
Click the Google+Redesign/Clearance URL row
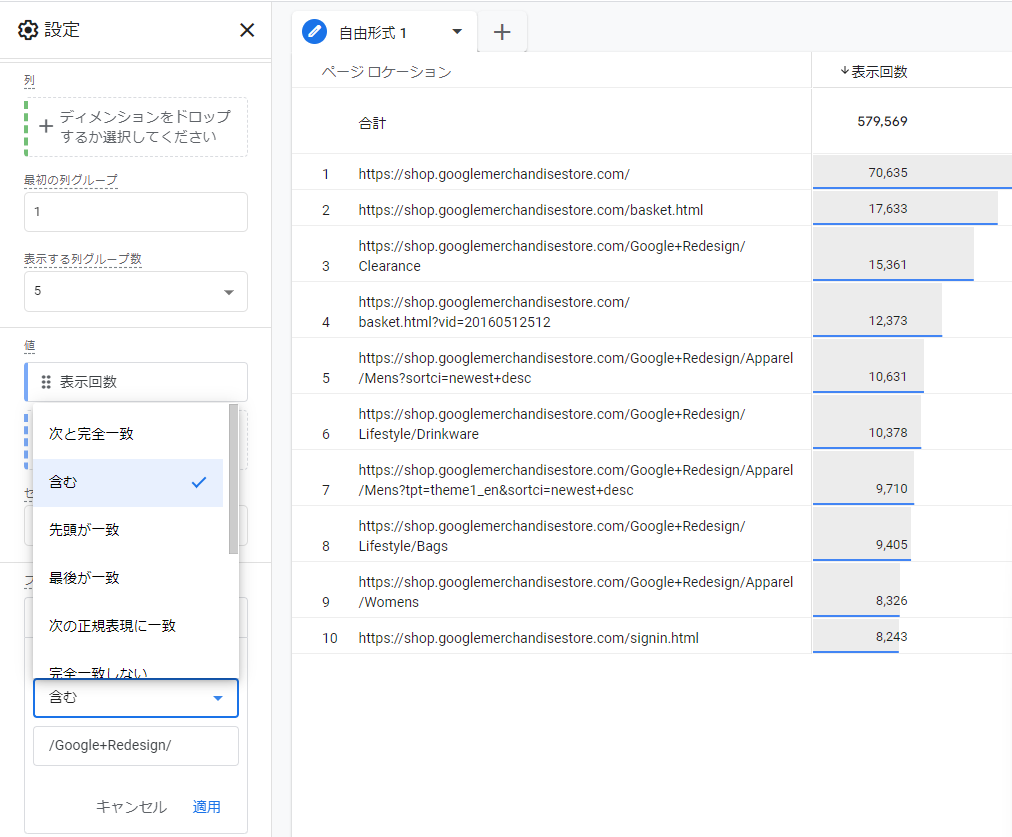(552, 256)
